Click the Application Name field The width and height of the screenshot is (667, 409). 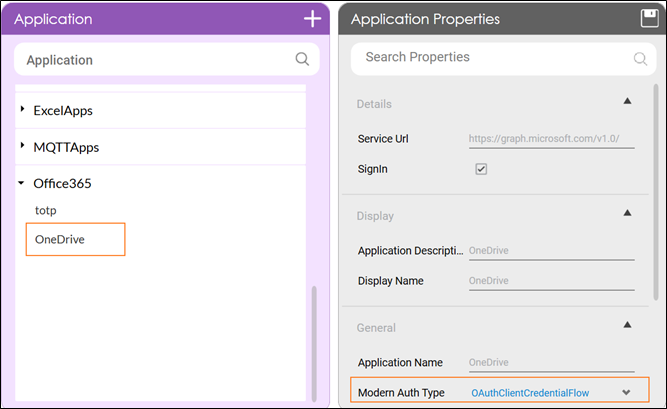550,362
